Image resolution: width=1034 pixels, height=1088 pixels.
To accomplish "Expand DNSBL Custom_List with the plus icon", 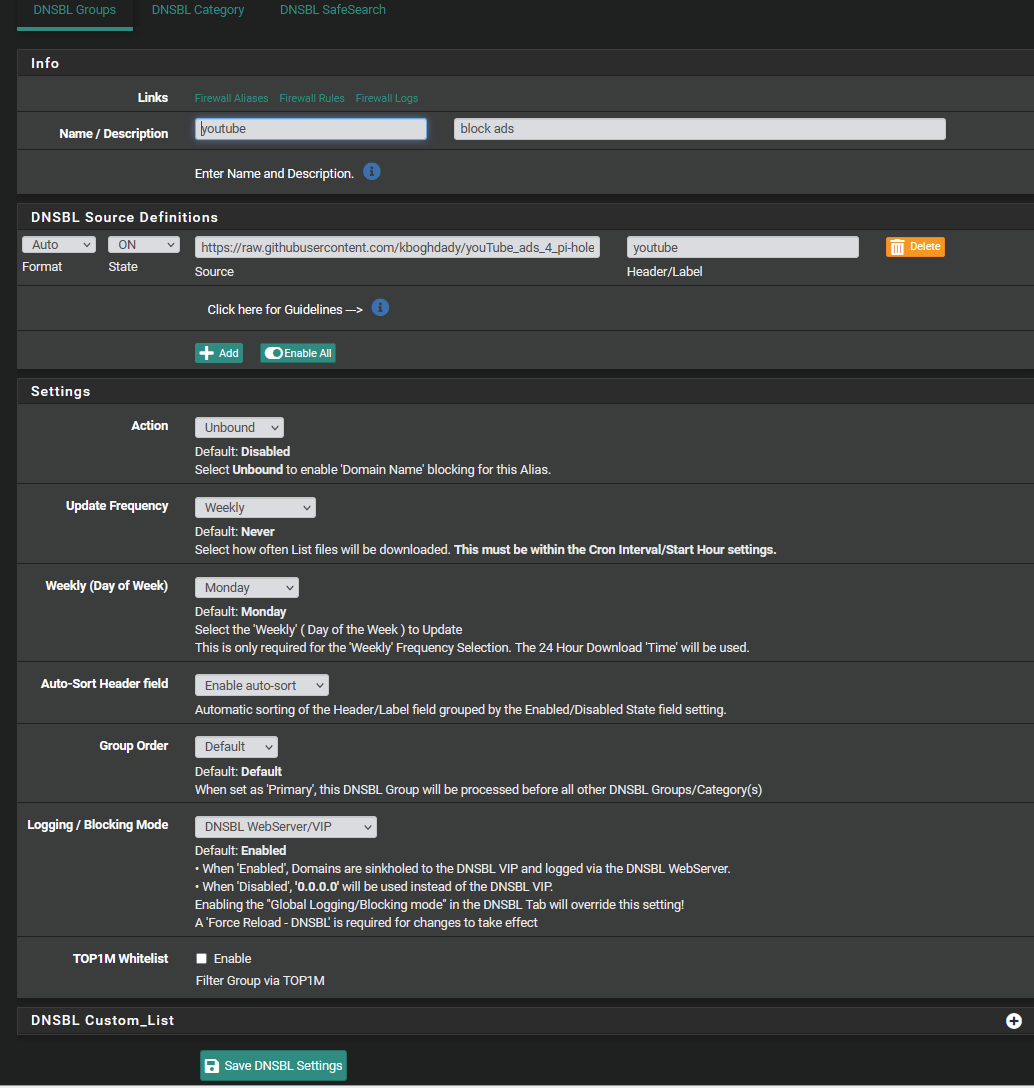I will point(1013,1021).
